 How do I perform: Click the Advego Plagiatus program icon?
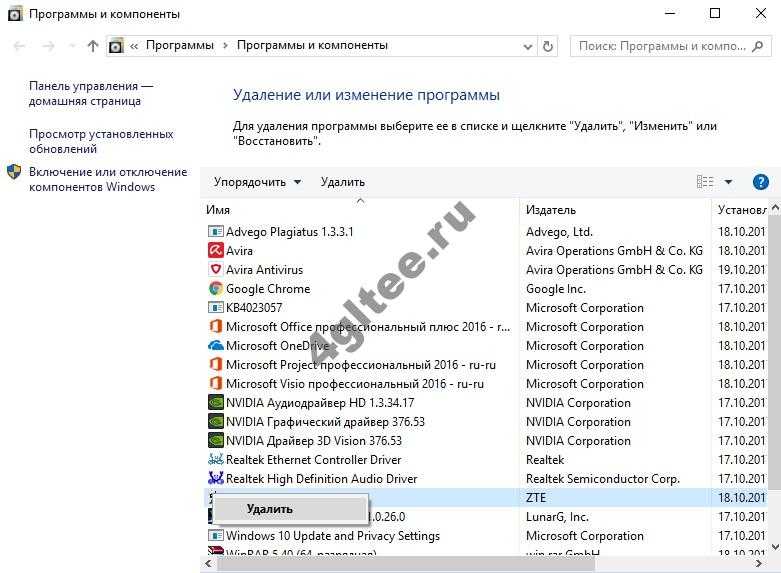pyautogui.click(x=215, y=232)
